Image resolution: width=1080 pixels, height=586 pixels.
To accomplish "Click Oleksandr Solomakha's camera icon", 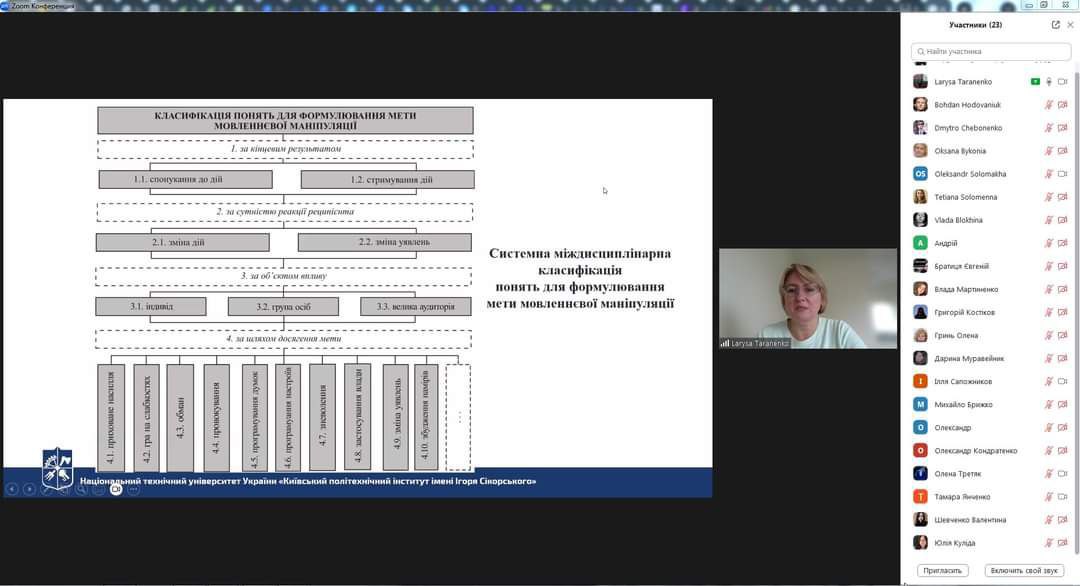I will [x=1063, y=174].
